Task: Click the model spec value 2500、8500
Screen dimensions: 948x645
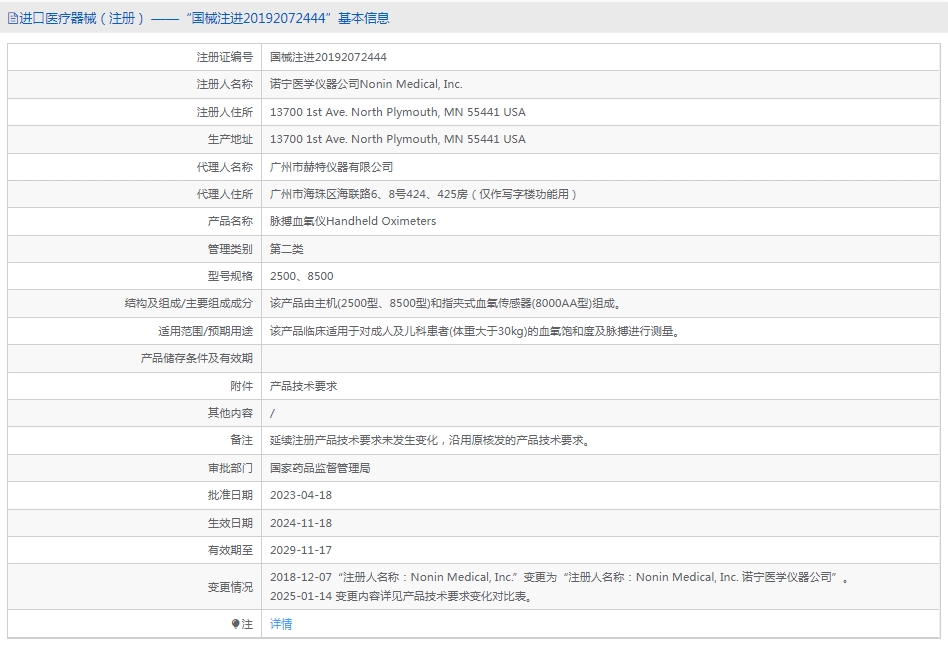Action: (x=302, y=276)
